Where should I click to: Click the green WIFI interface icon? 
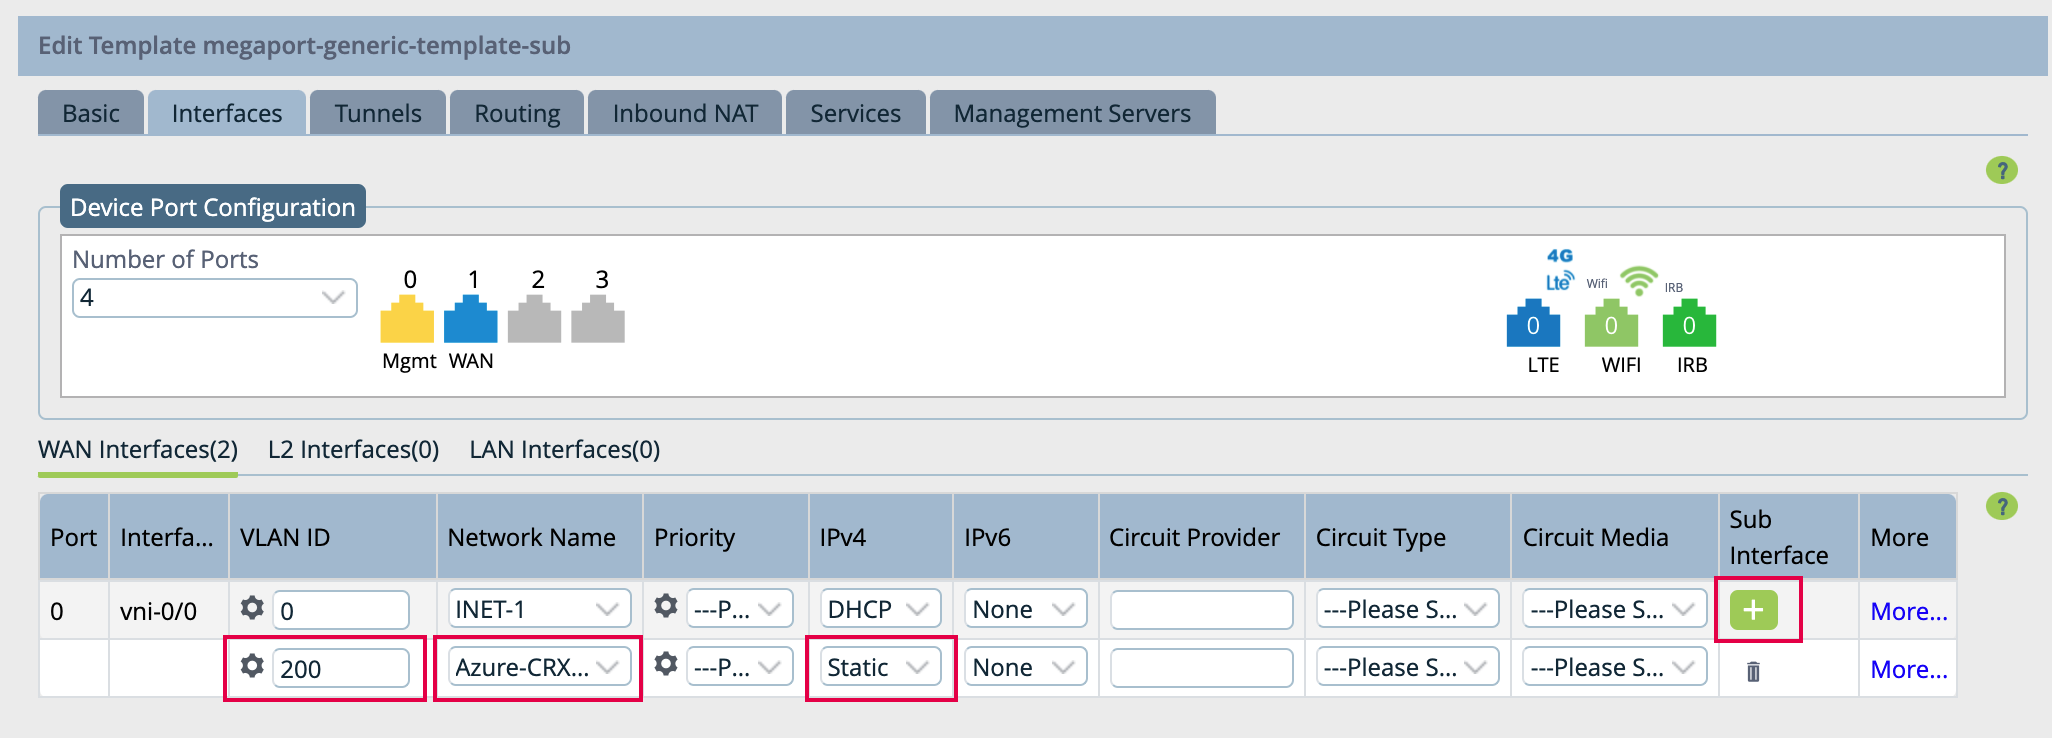point(1610,325)
